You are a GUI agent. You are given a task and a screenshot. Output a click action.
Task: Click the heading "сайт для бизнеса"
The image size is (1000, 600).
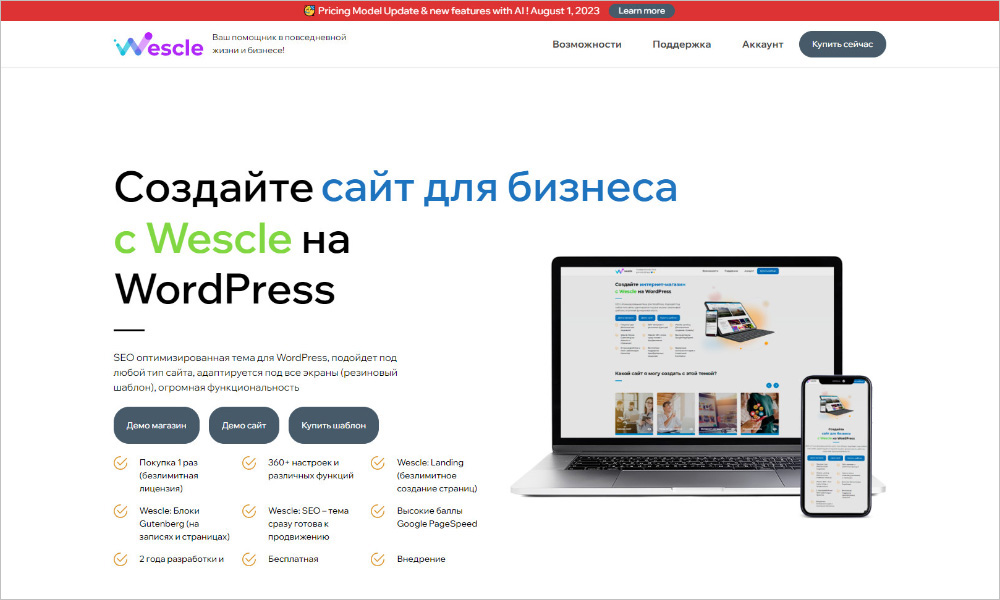pyautogui.click(x=499, y=187)
